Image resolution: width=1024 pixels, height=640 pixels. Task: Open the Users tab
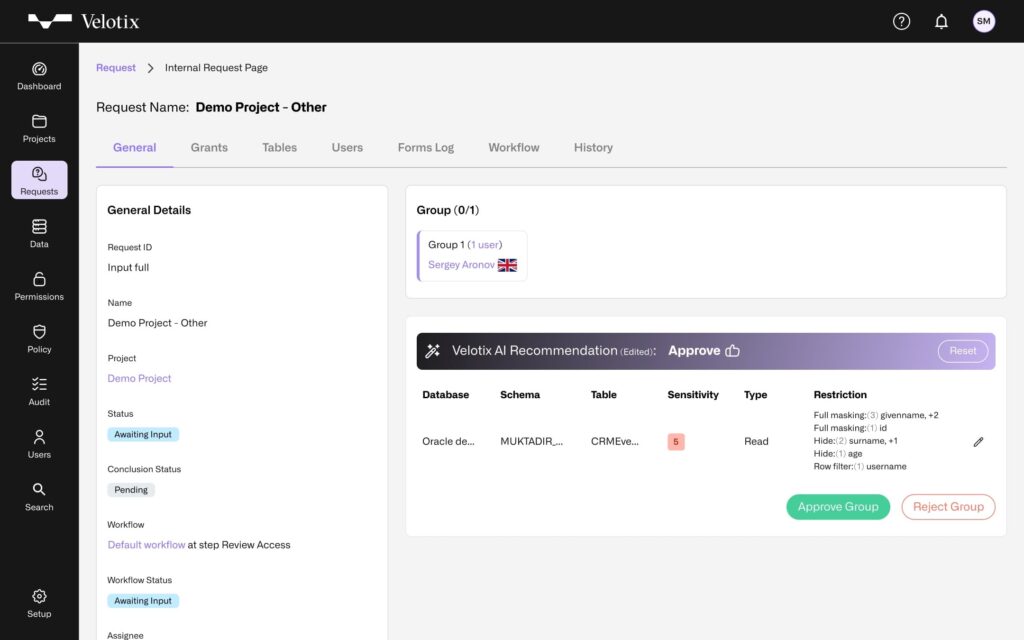[x=347, y=148]
